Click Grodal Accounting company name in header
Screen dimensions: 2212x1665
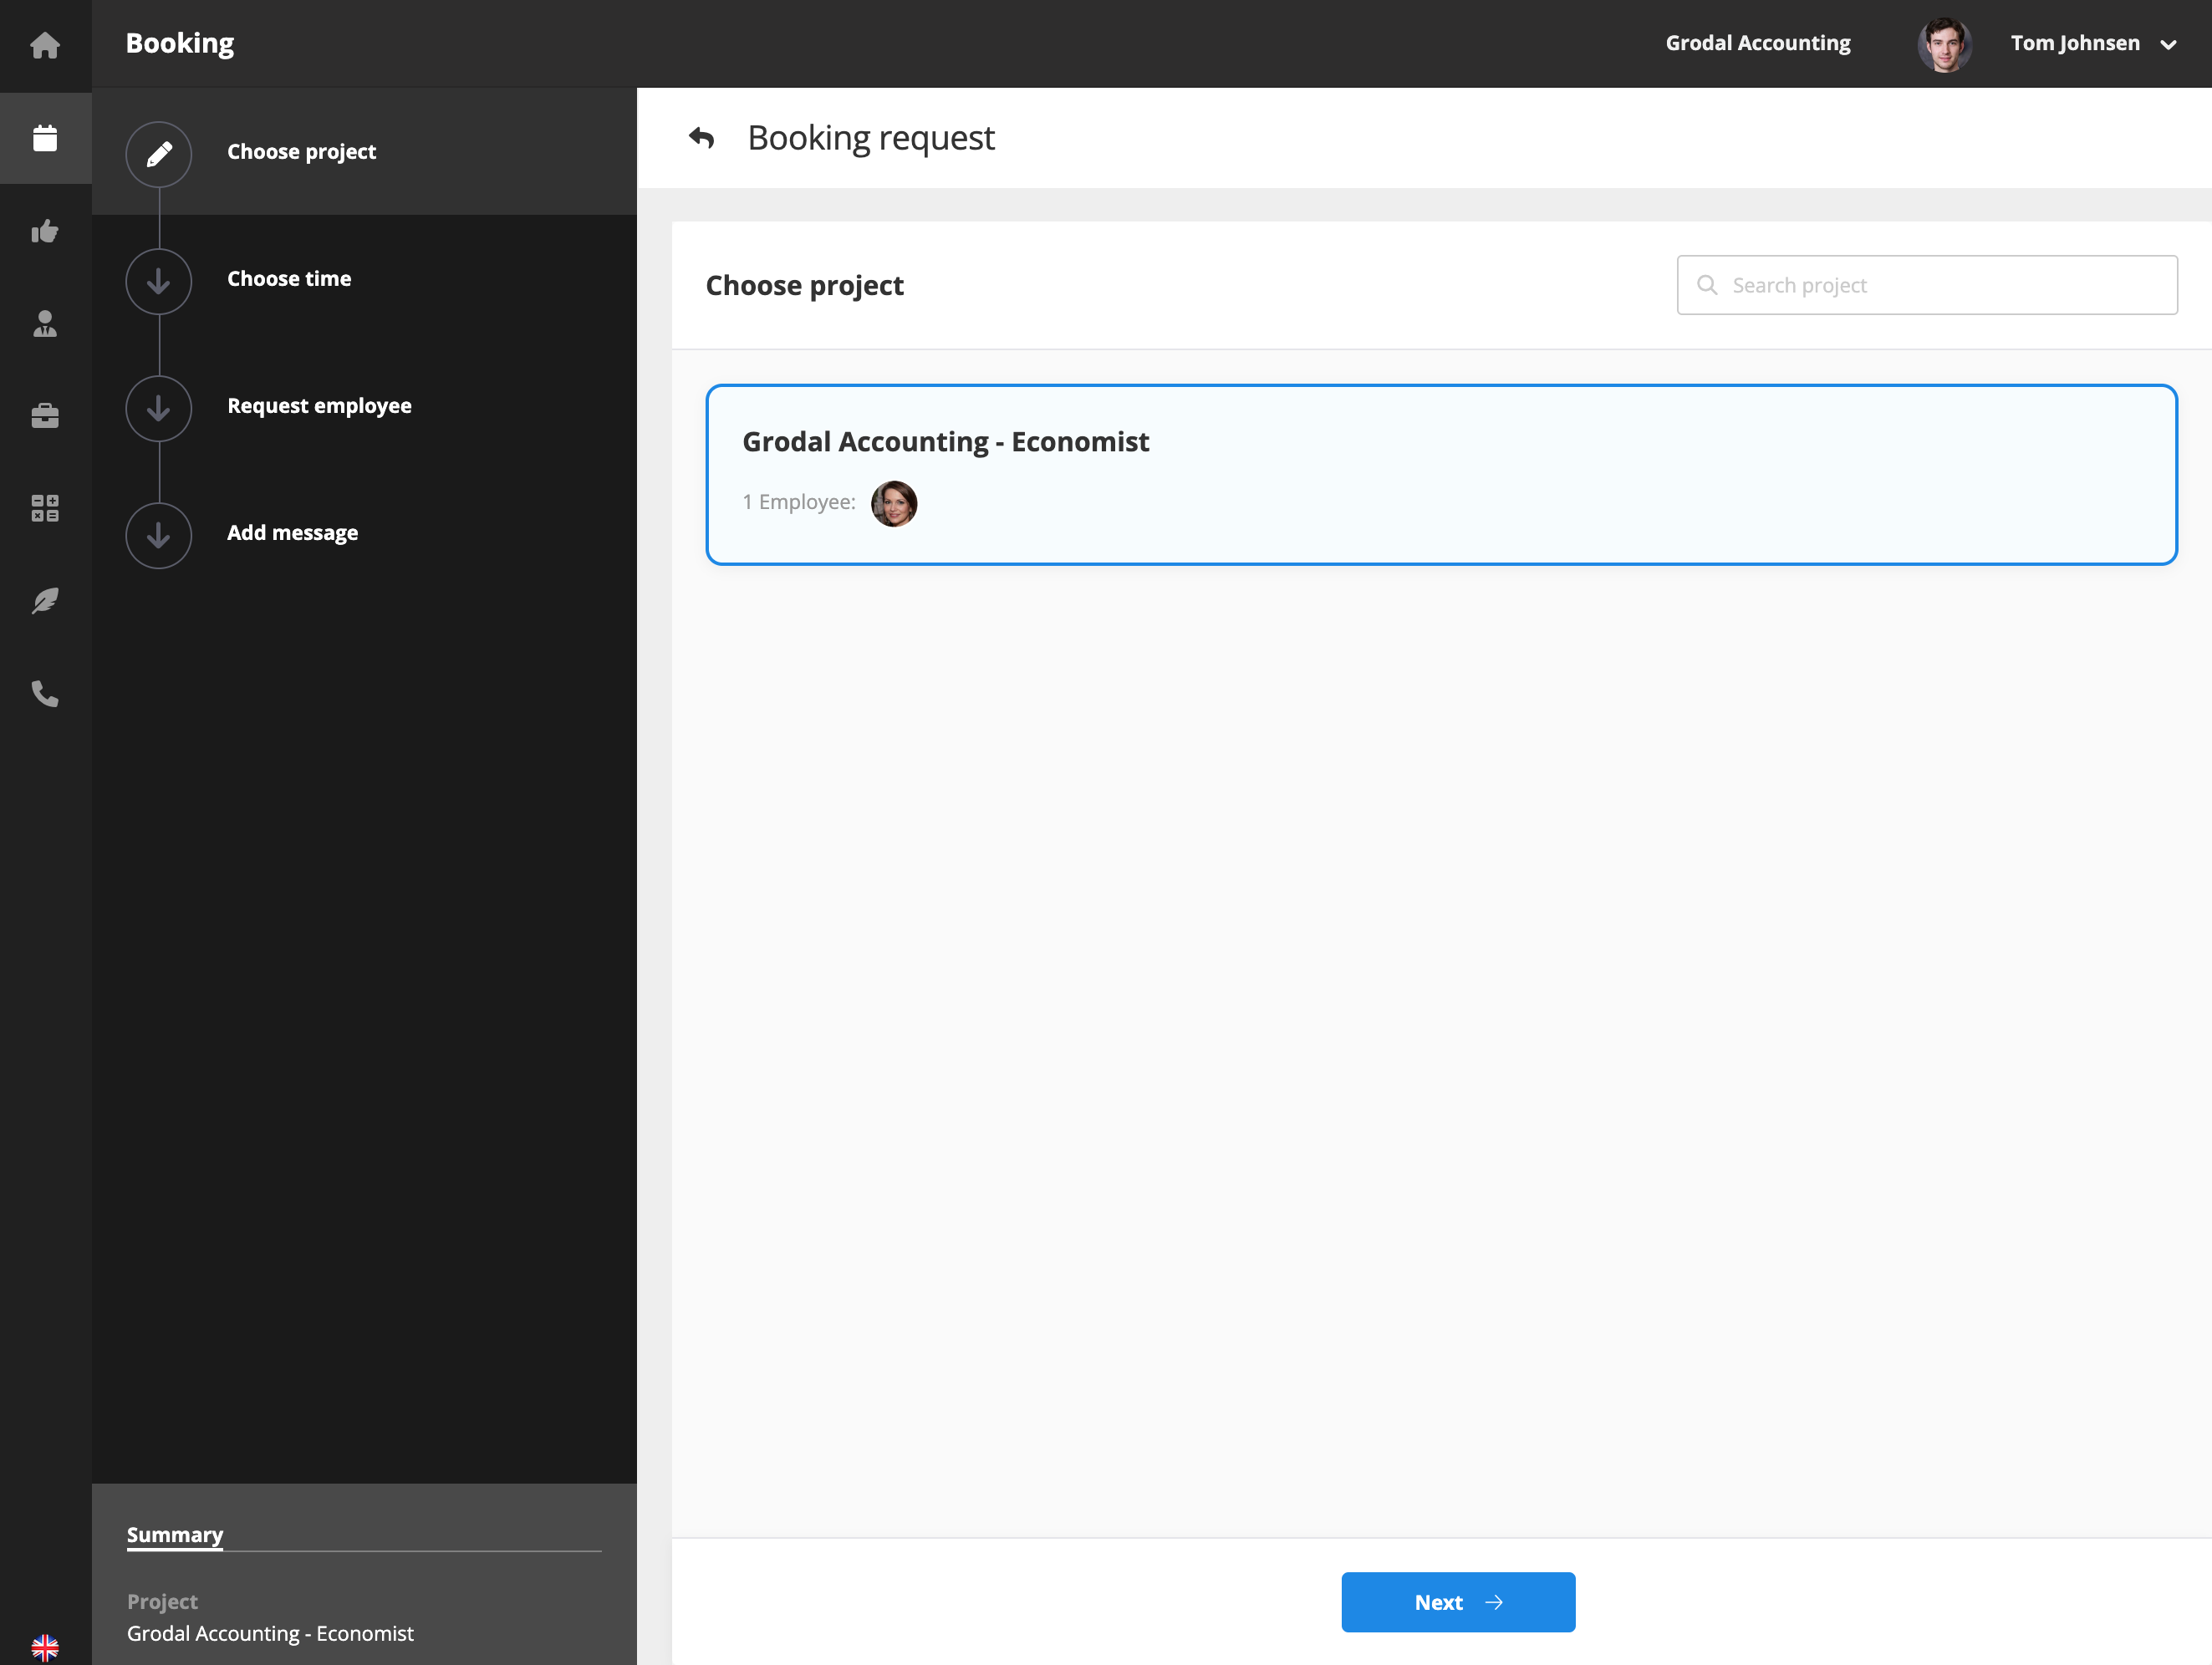coord(1757,43)
